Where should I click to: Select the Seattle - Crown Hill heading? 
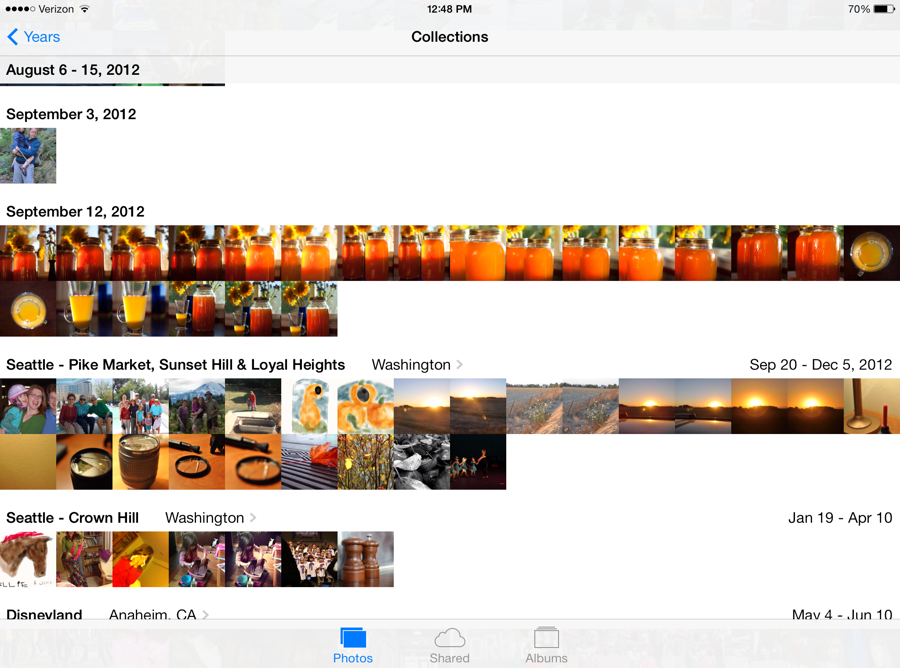(x=72, y=518)
